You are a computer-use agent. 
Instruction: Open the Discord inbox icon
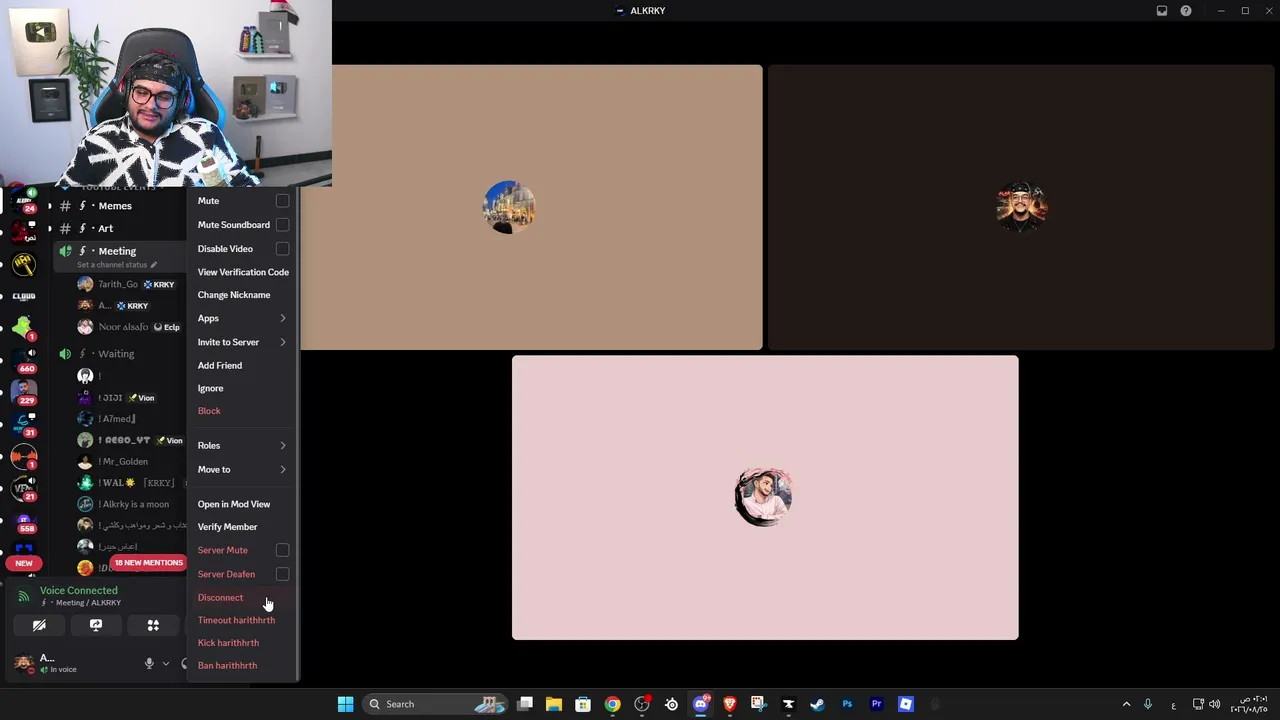click(1162, 11)
